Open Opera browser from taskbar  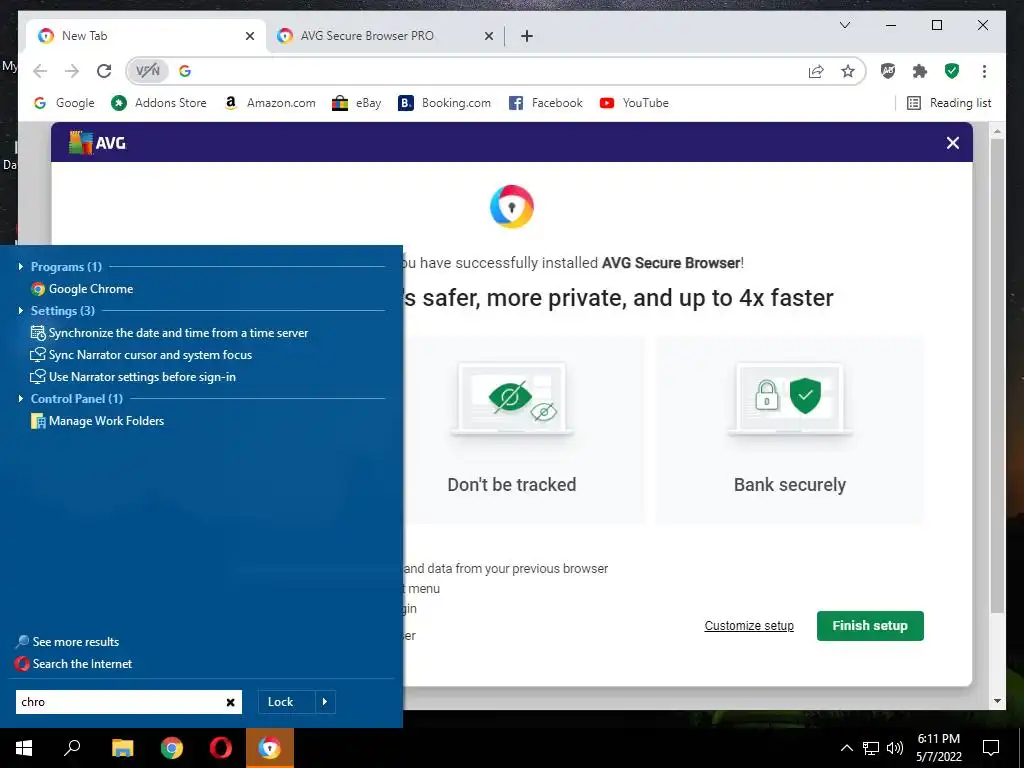[221, 748]
